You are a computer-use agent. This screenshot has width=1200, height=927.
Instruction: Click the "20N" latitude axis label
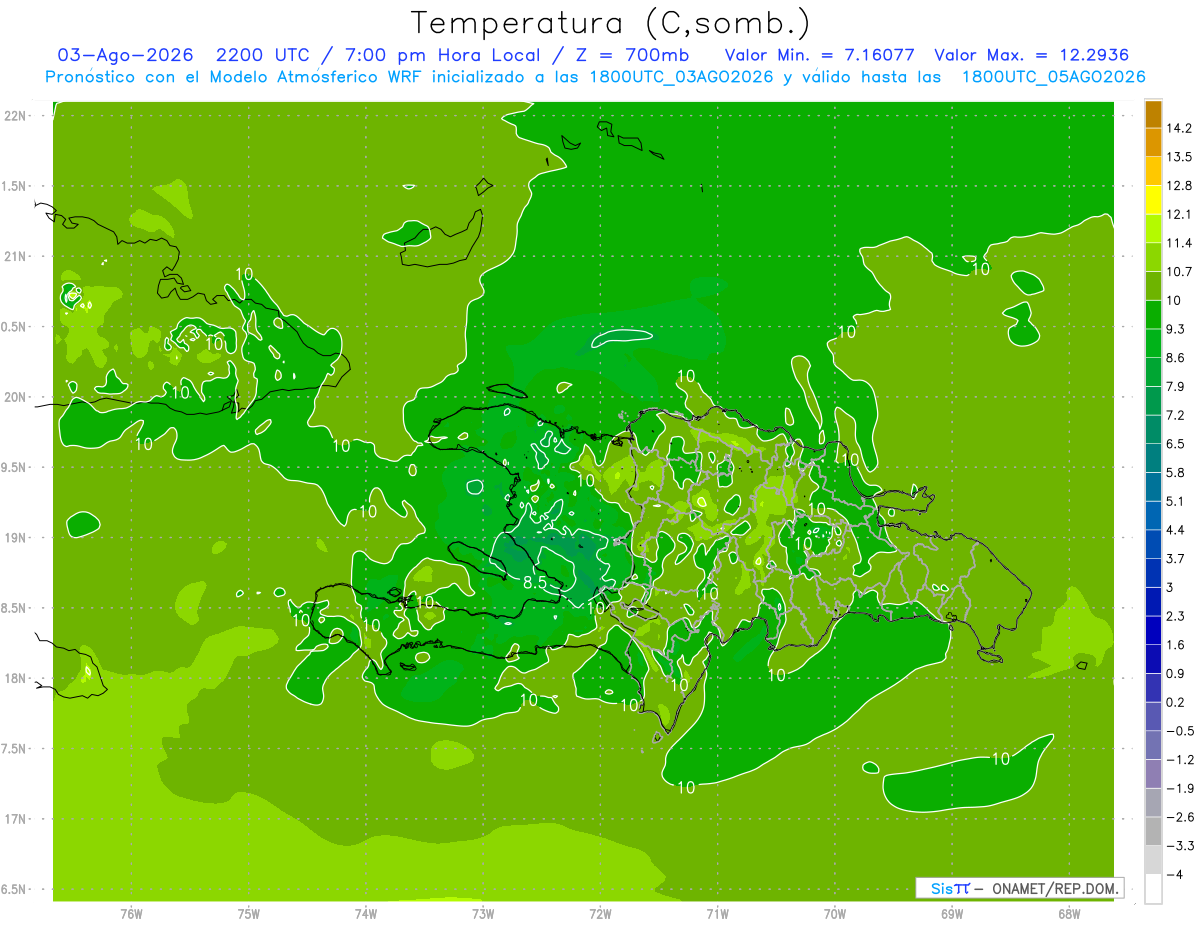click(15, 397)
